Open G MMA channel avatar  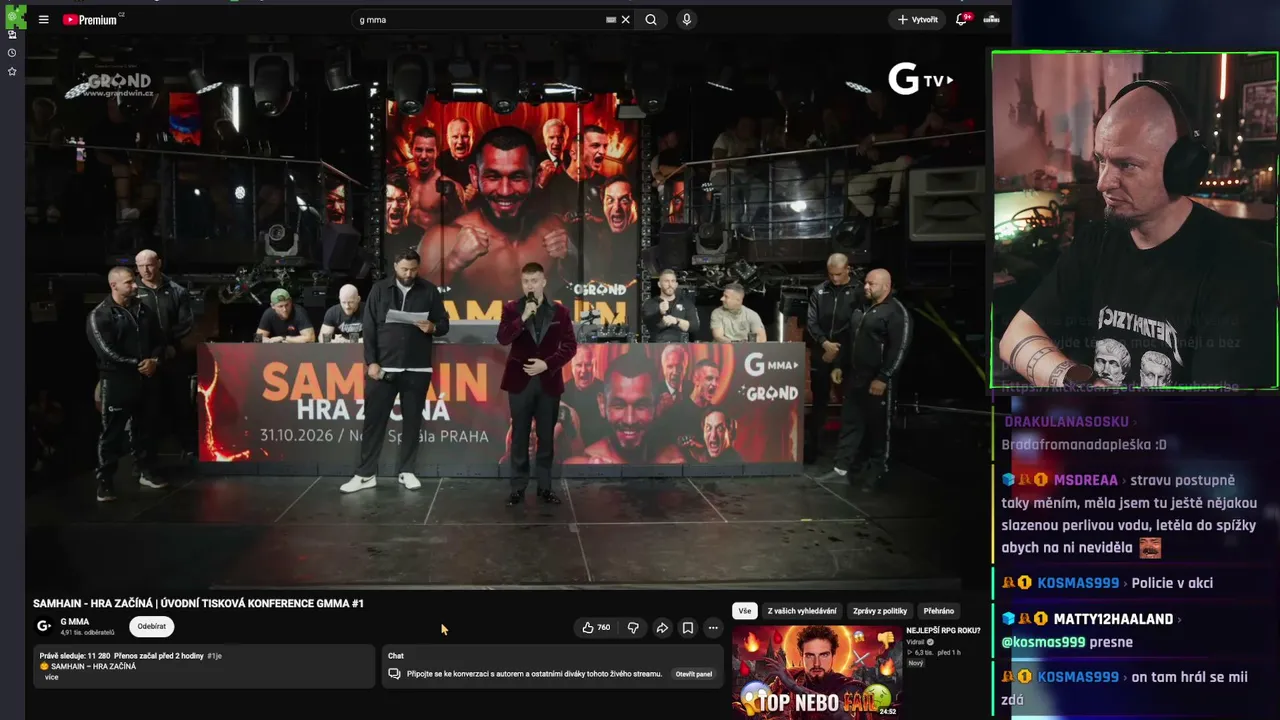(x=44, y=626)
